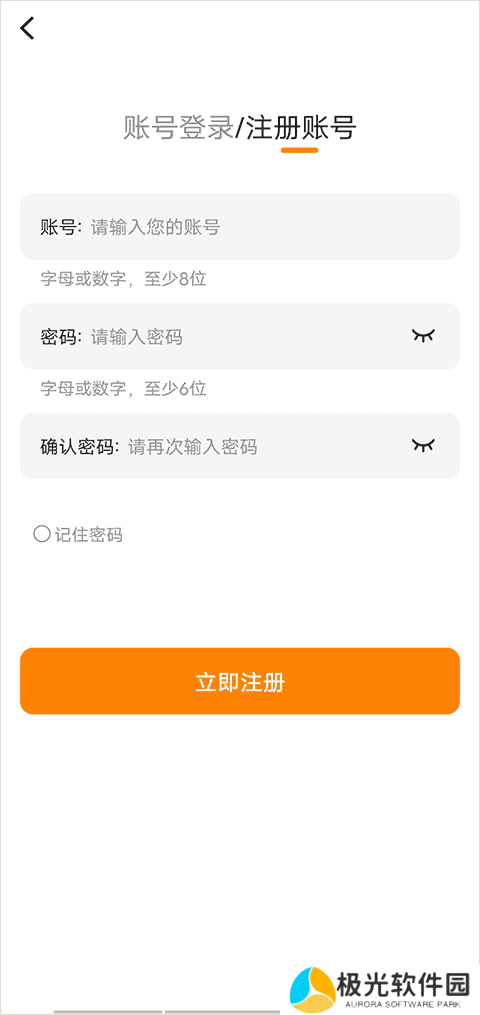Tap the left gray gesture bar at the bottom

108,1011
